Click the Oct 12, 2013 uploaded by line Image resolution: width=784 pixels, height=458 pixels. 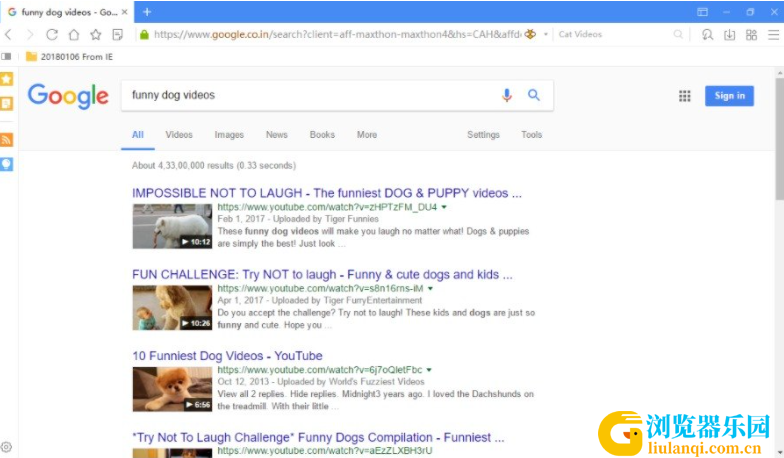pyautogui.click(x=321, y=382)
